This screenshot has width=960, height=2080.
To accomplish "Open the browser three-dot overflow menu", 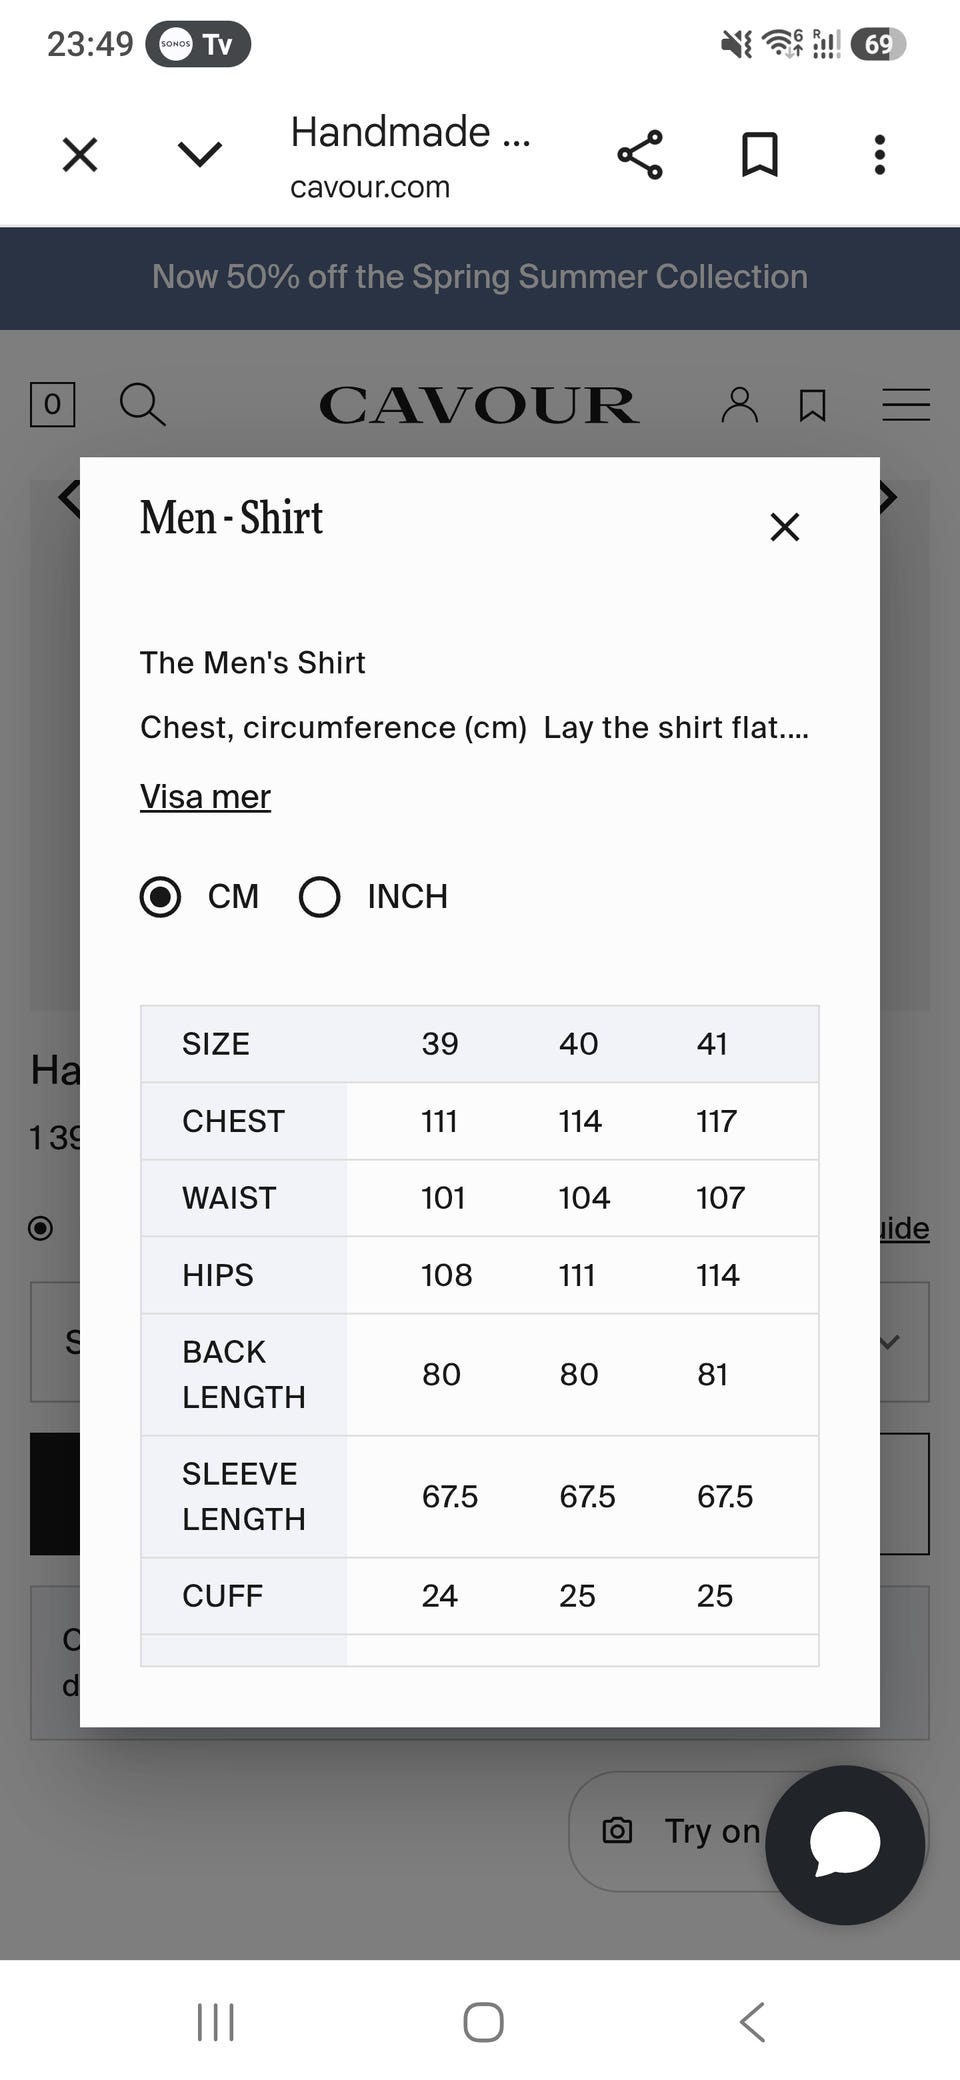I will point(880,155).
